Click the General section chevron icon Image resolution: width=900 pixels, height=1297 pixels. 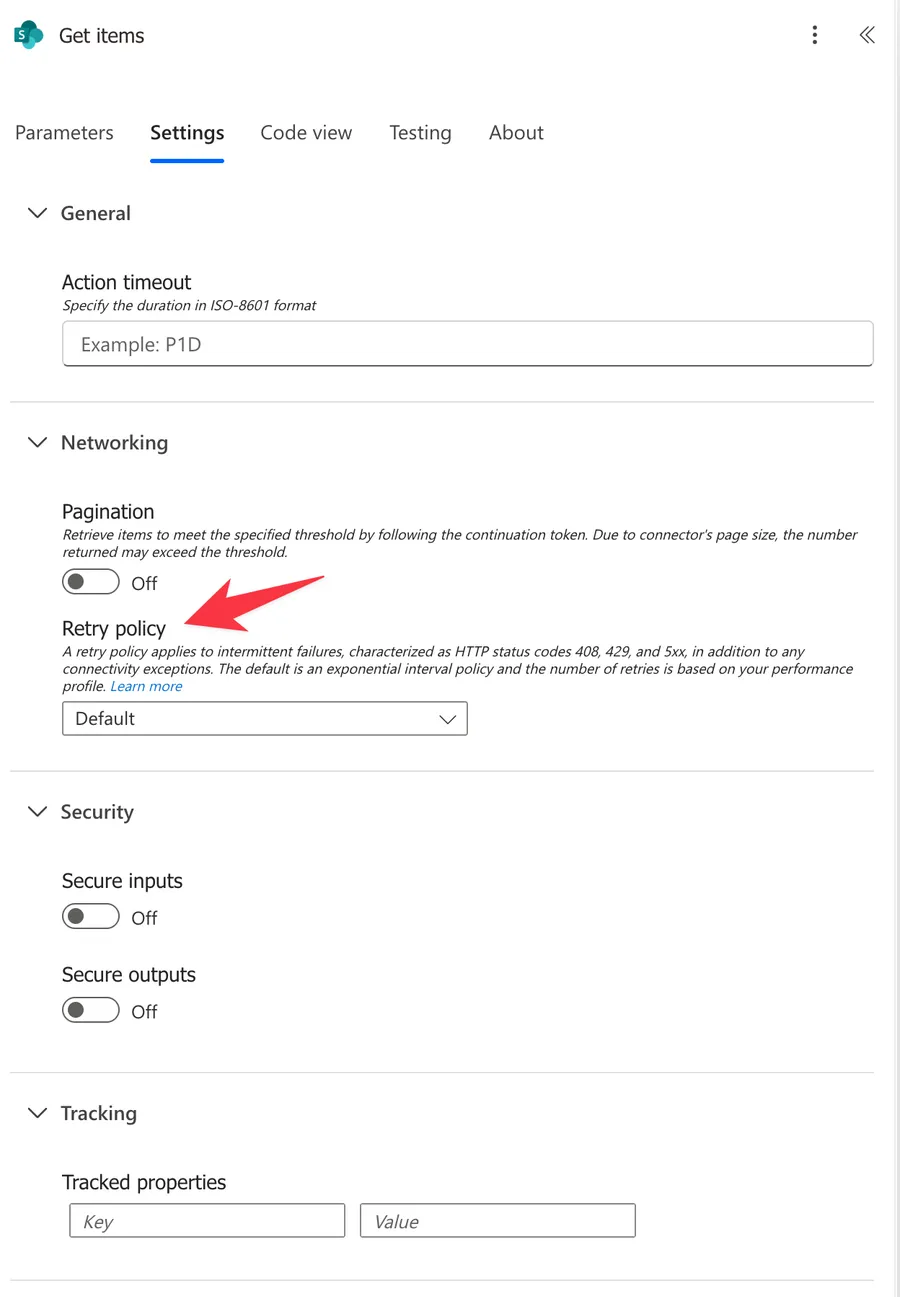tap(37, 213)
